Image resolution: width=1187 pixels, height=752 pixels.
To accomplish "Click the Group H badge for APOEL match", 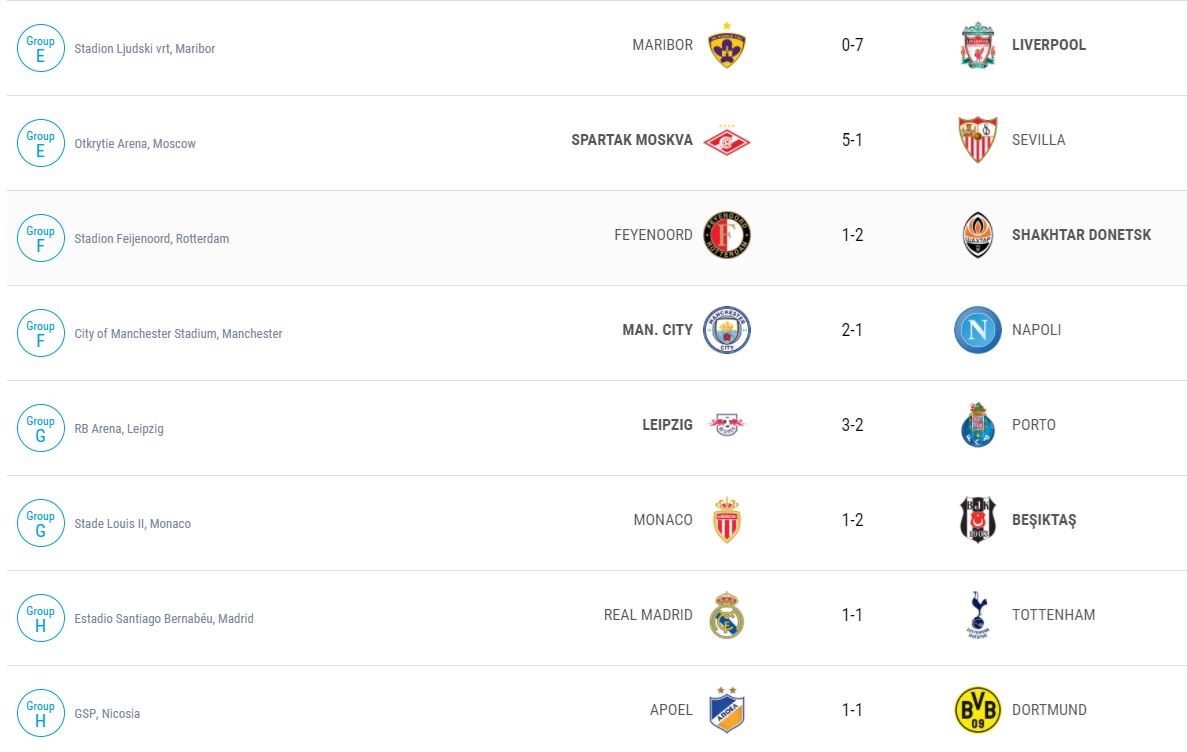I will 41,713.
